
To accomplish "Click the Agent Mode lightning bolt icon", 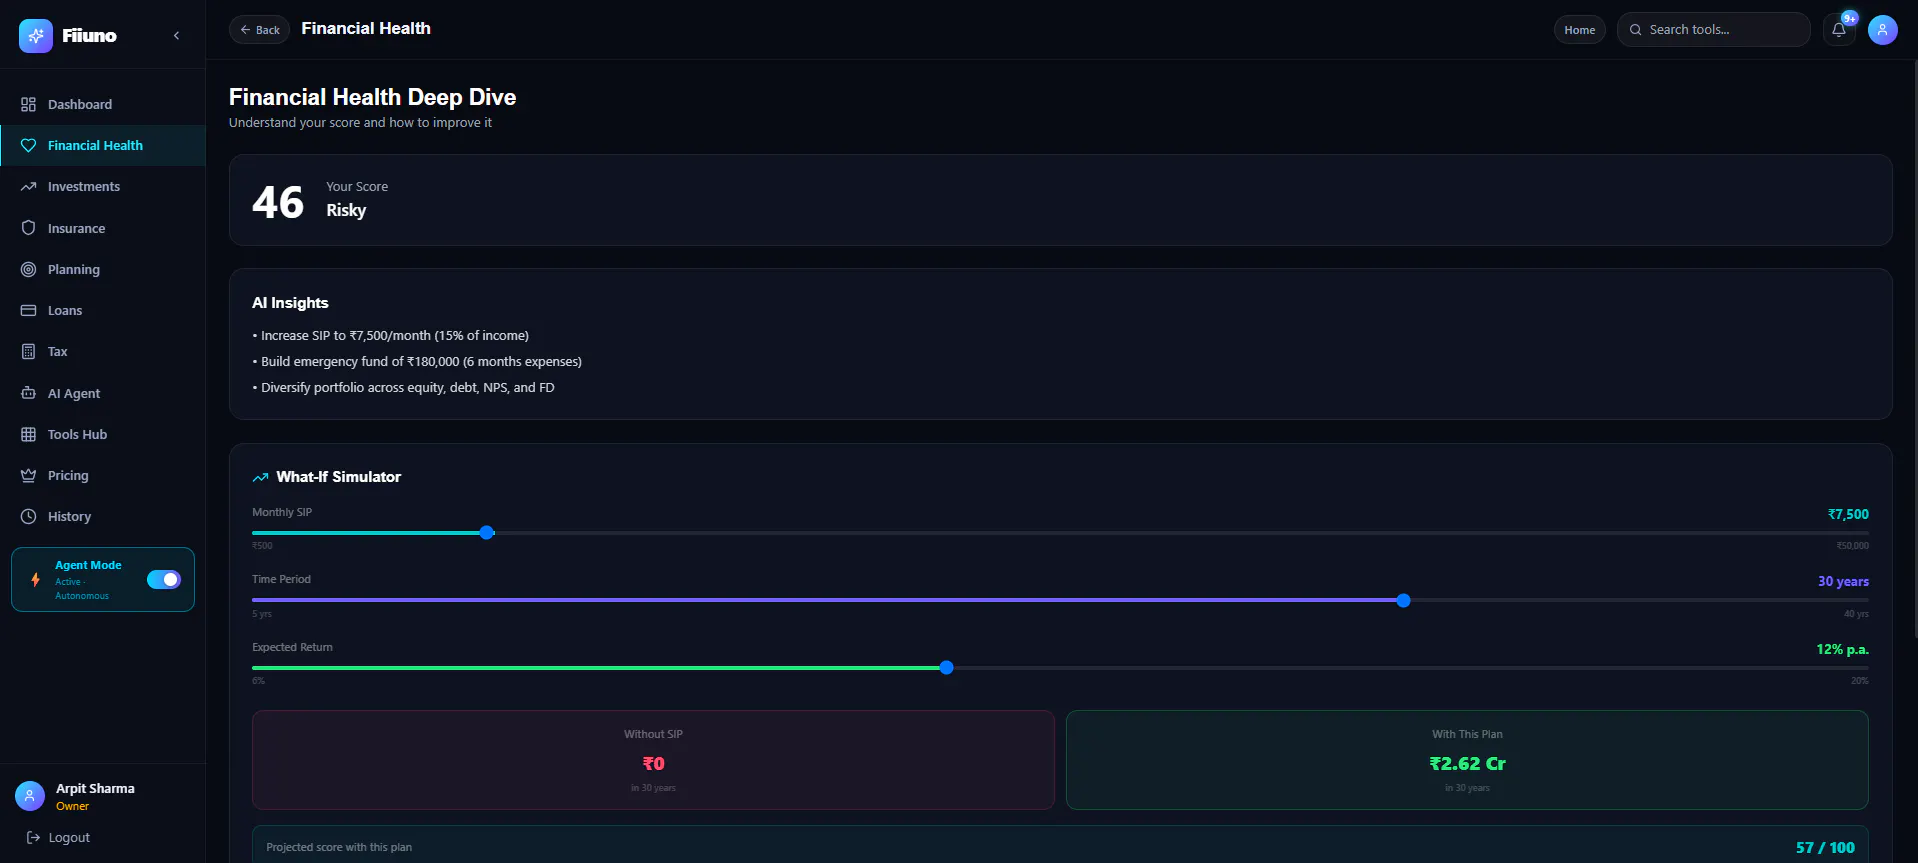I will [x=36, y=580].
